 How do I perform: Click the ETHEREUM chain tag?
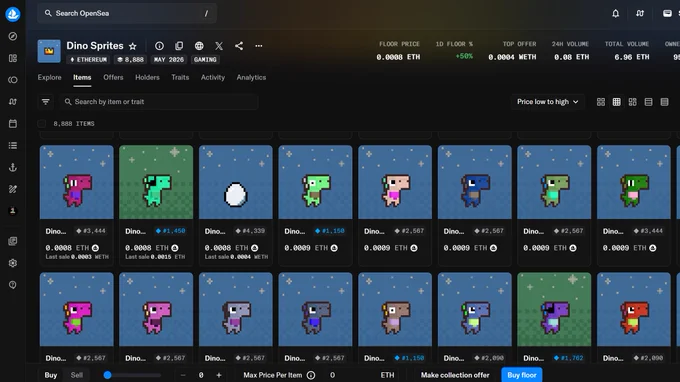click(x=88, y=59)
